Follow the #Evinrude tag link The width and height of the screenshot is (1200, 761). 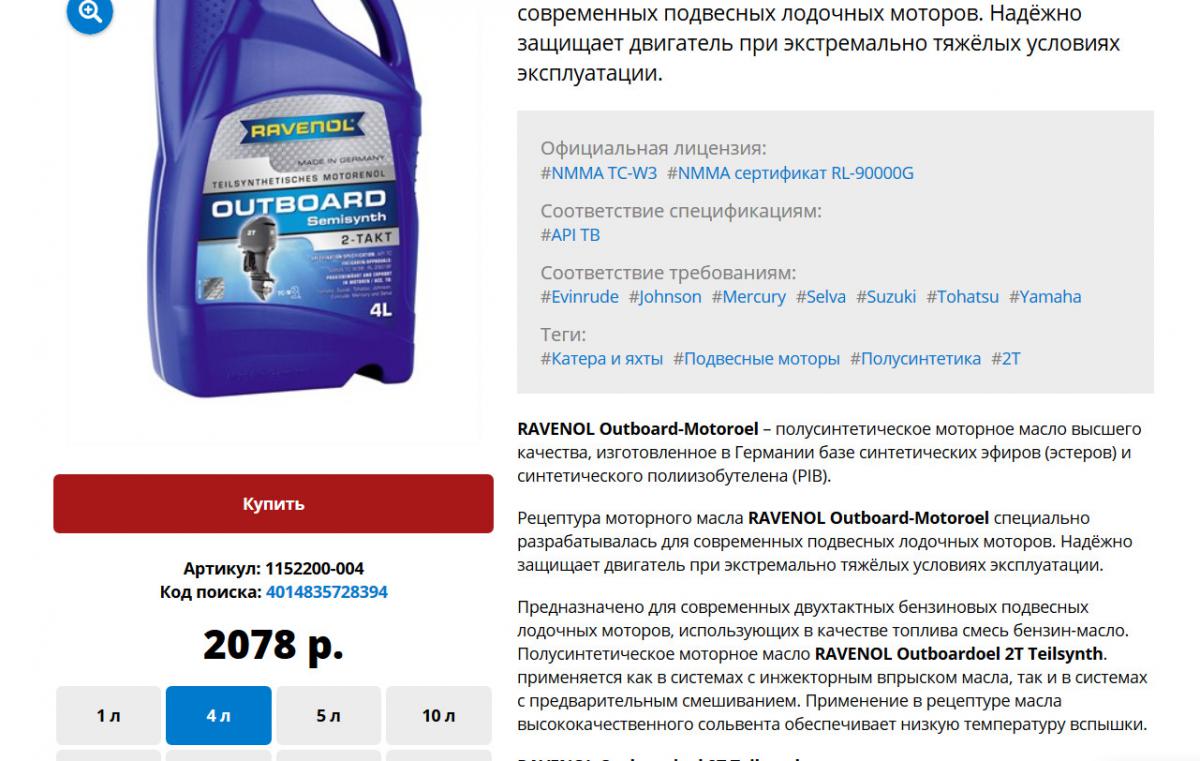580,296
